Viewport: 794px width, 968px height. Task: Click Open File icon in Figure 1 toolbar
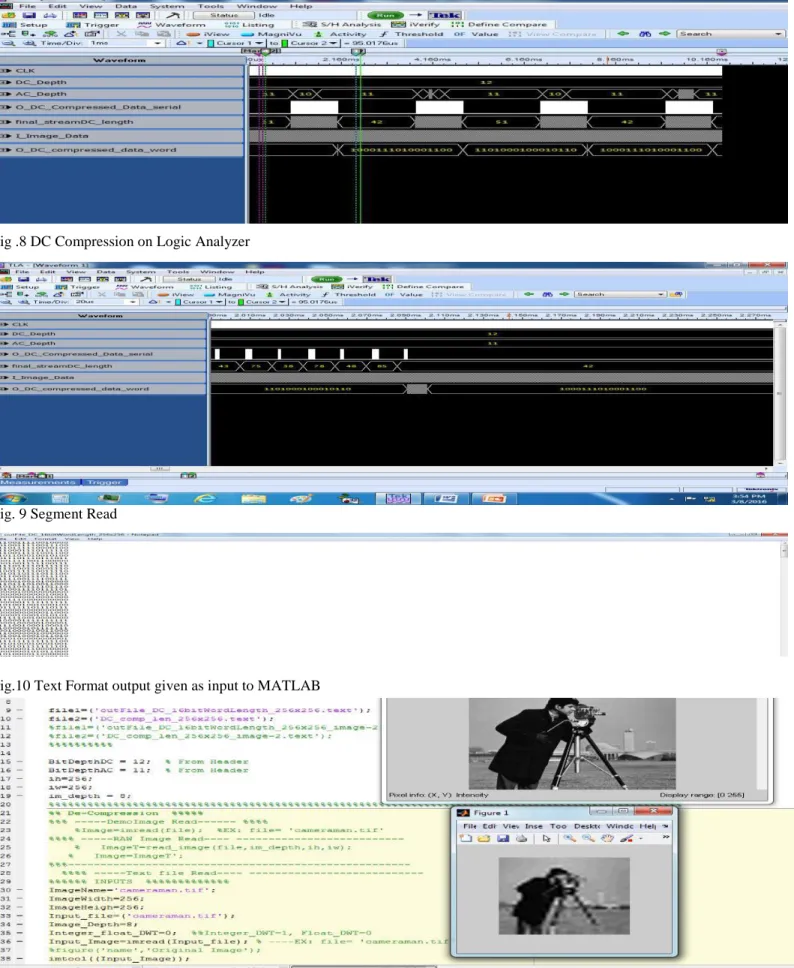tap(484, 838)
